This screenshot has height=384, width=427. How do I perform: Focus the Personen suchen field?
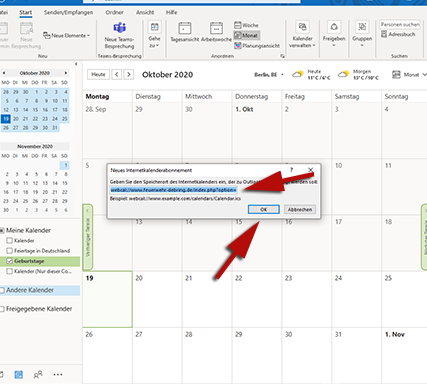400,24
